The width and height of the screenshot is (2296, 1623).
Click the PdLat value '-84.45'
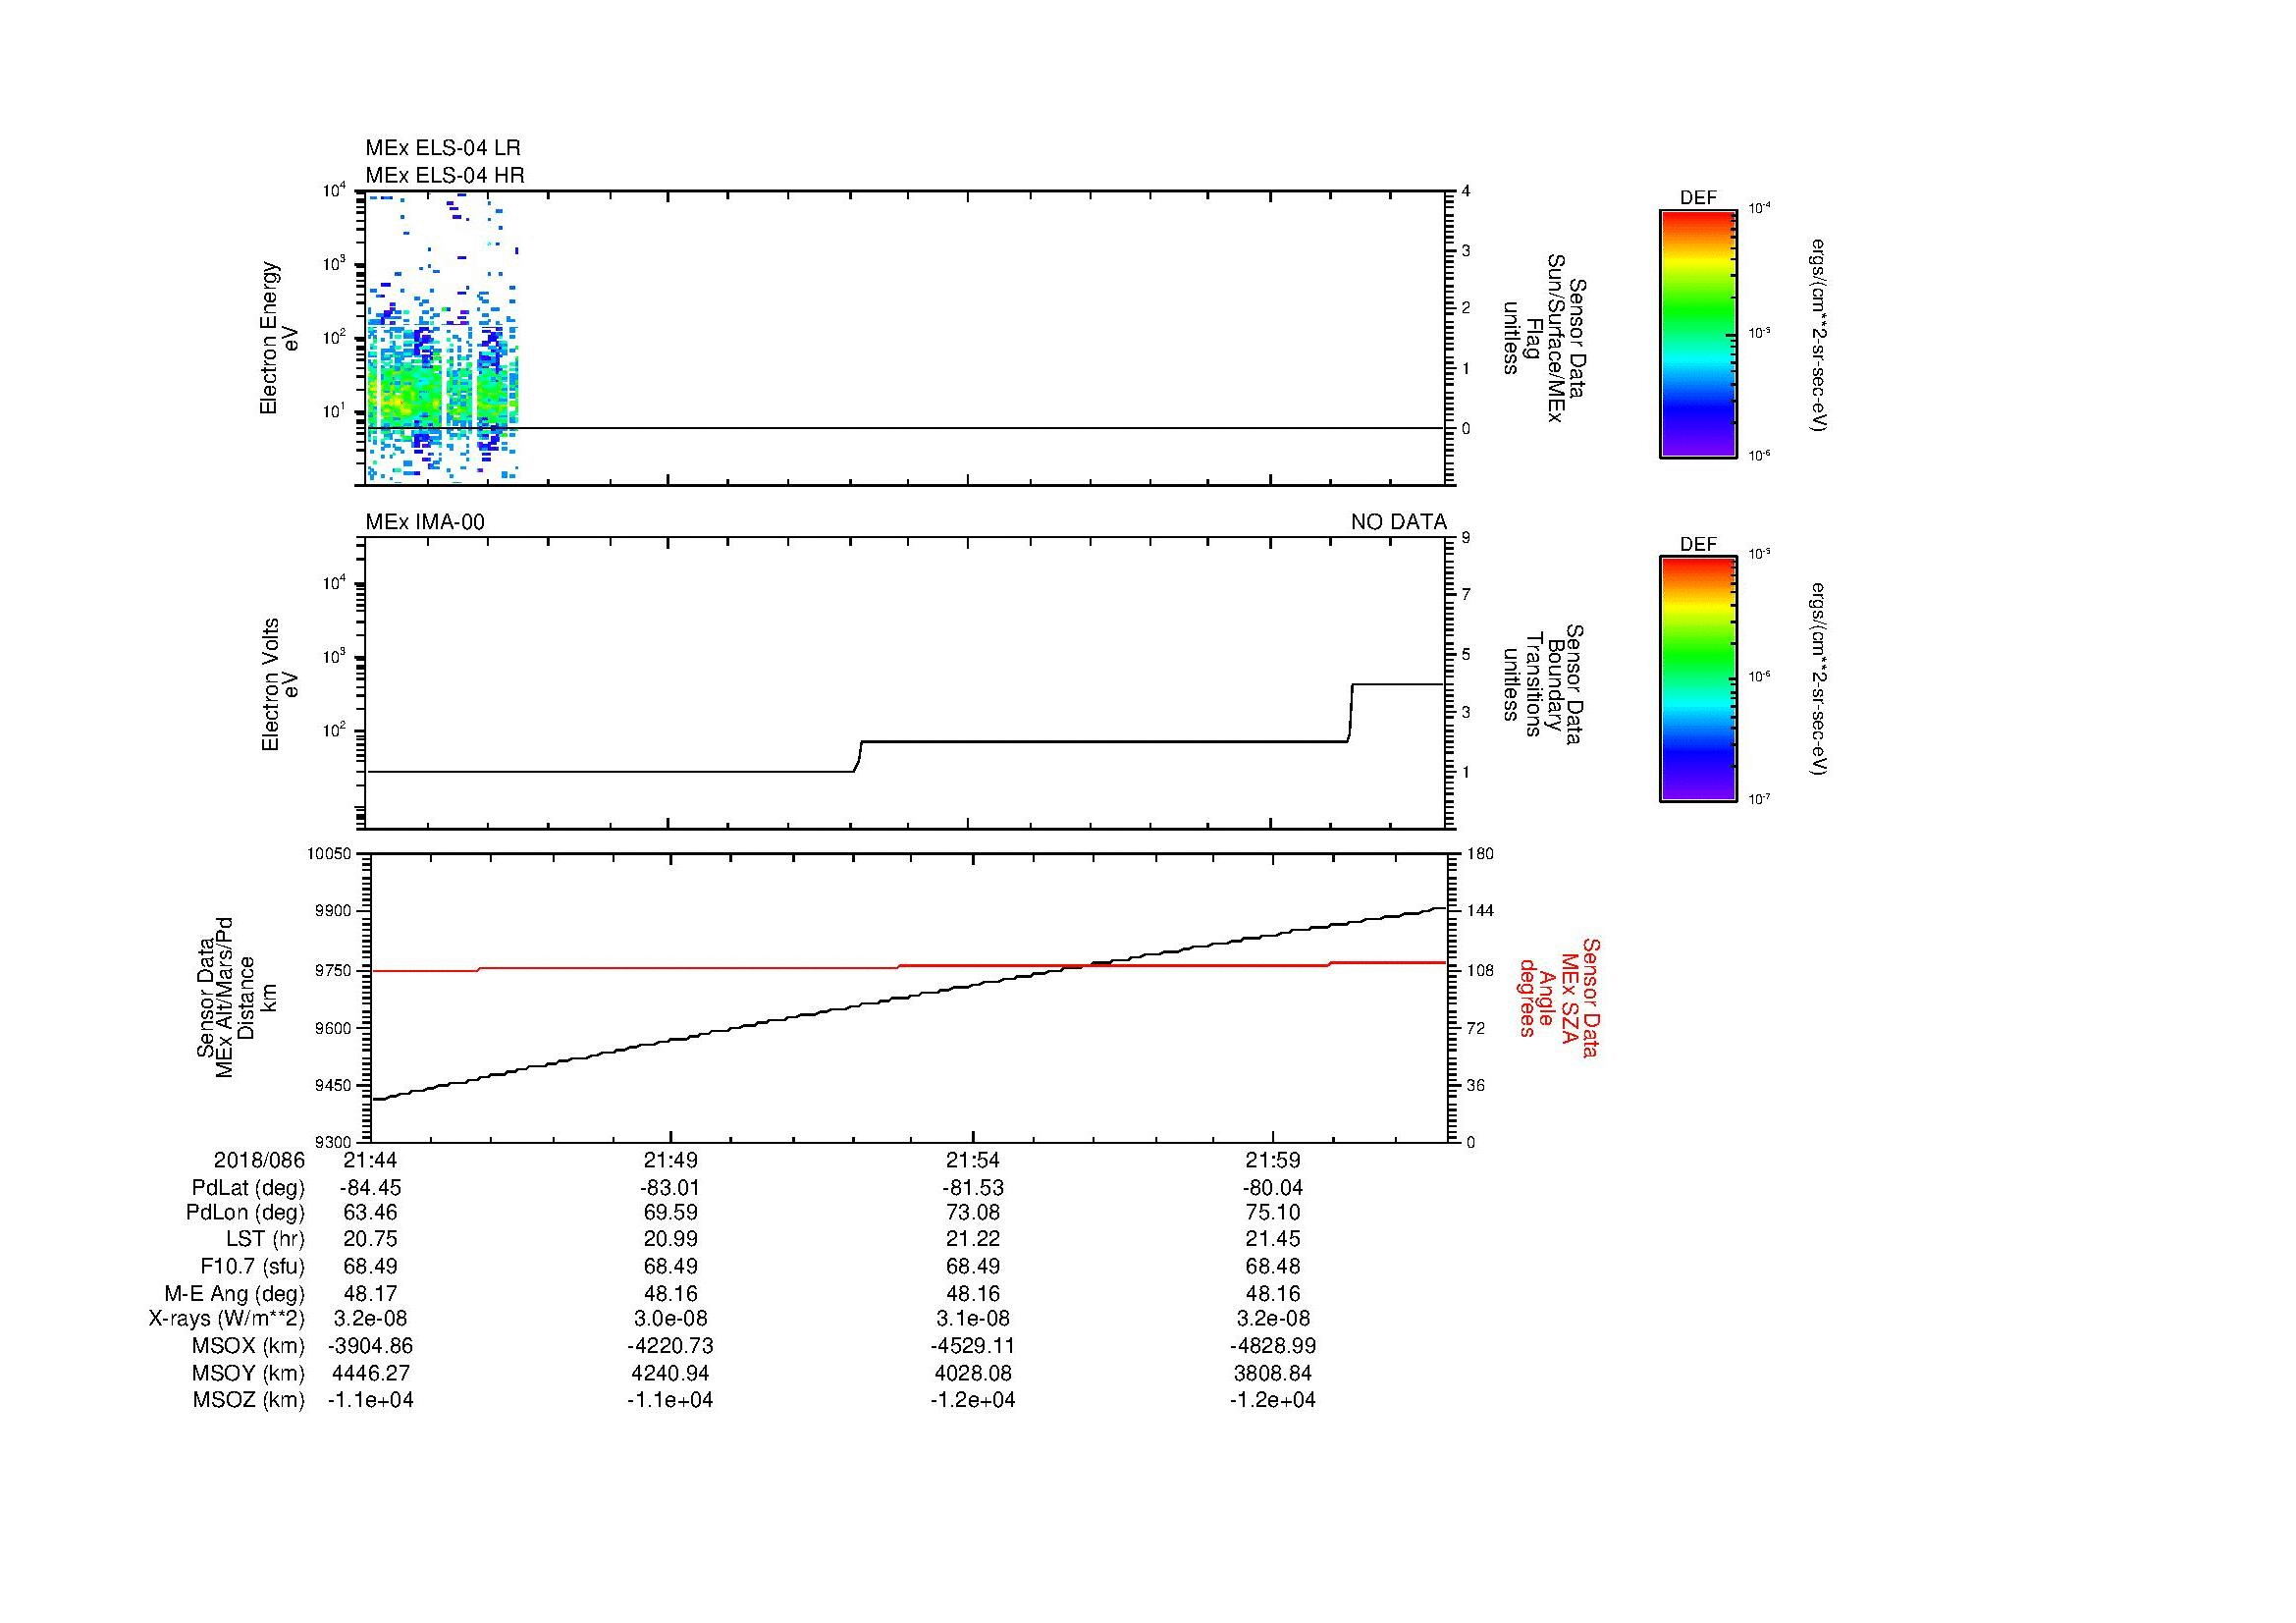coord(371,1188)
